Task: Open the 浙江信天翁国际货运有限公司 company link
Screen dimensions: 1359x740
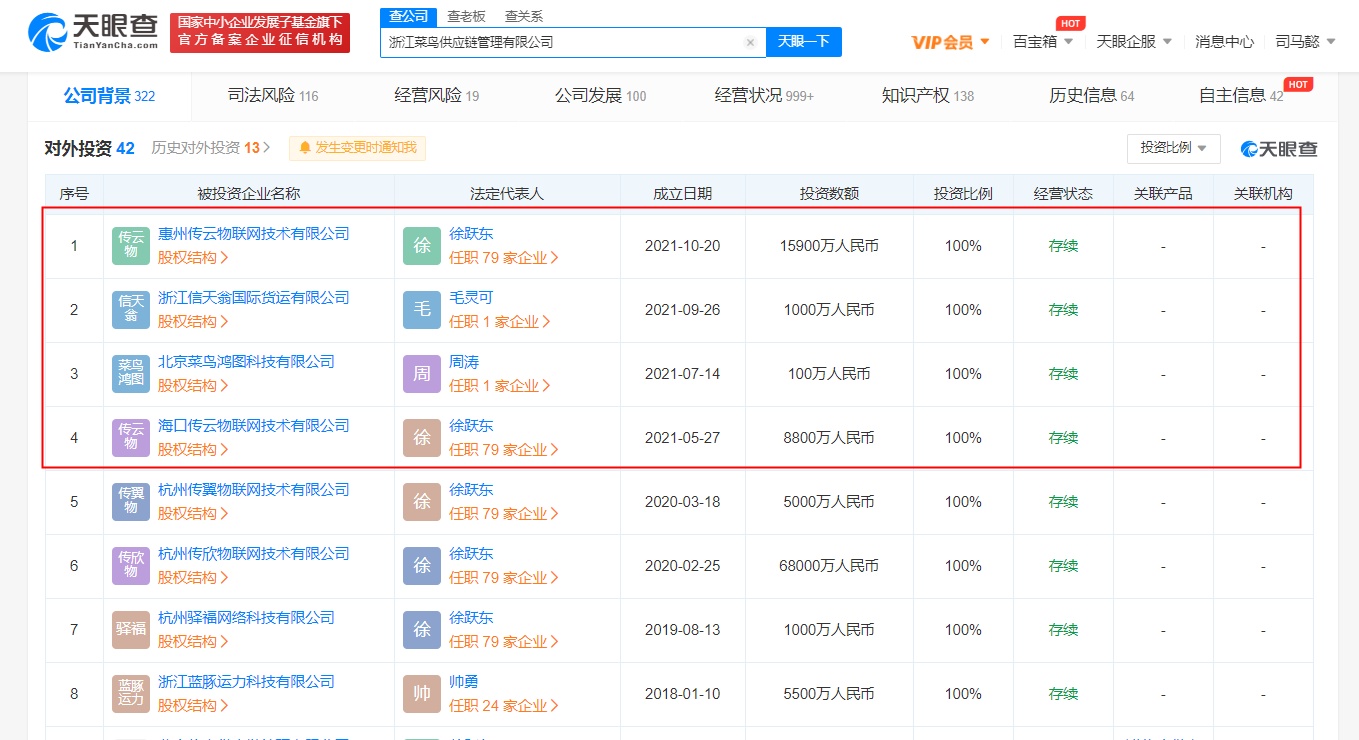Action: (254, 298)
